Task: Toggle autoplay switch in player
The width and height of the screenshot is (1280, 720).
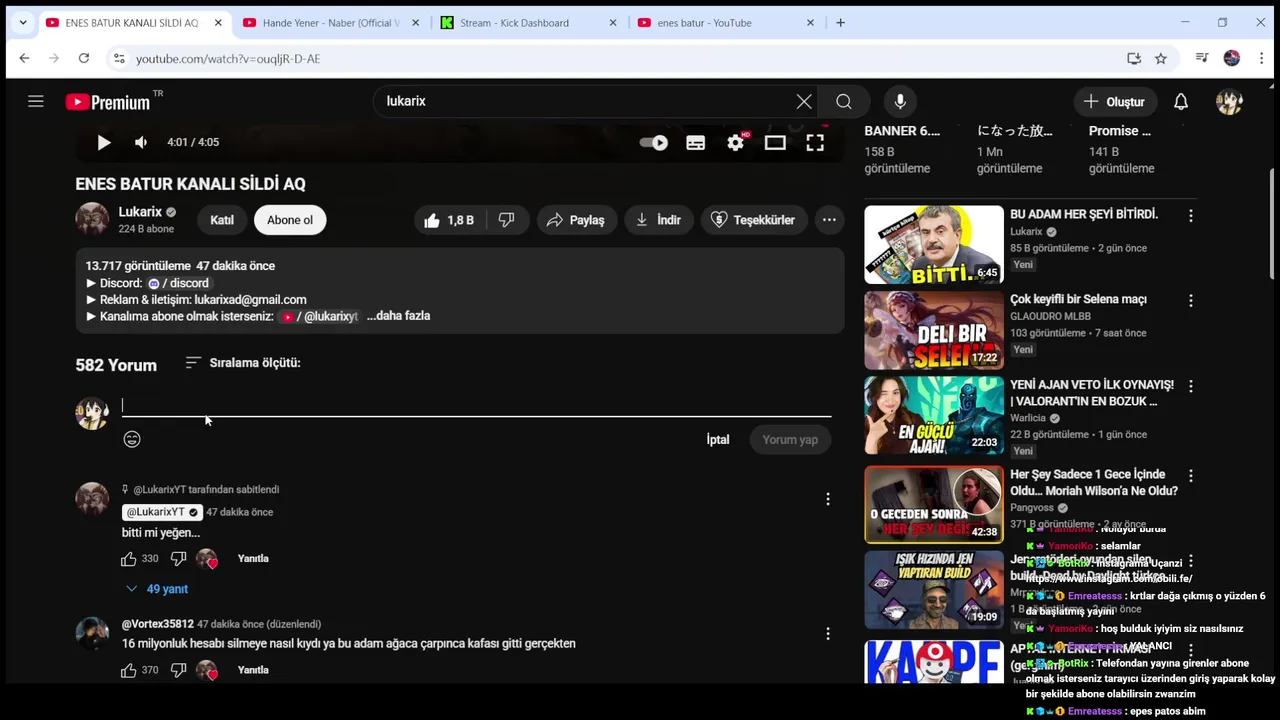Action: pos(654,142)
